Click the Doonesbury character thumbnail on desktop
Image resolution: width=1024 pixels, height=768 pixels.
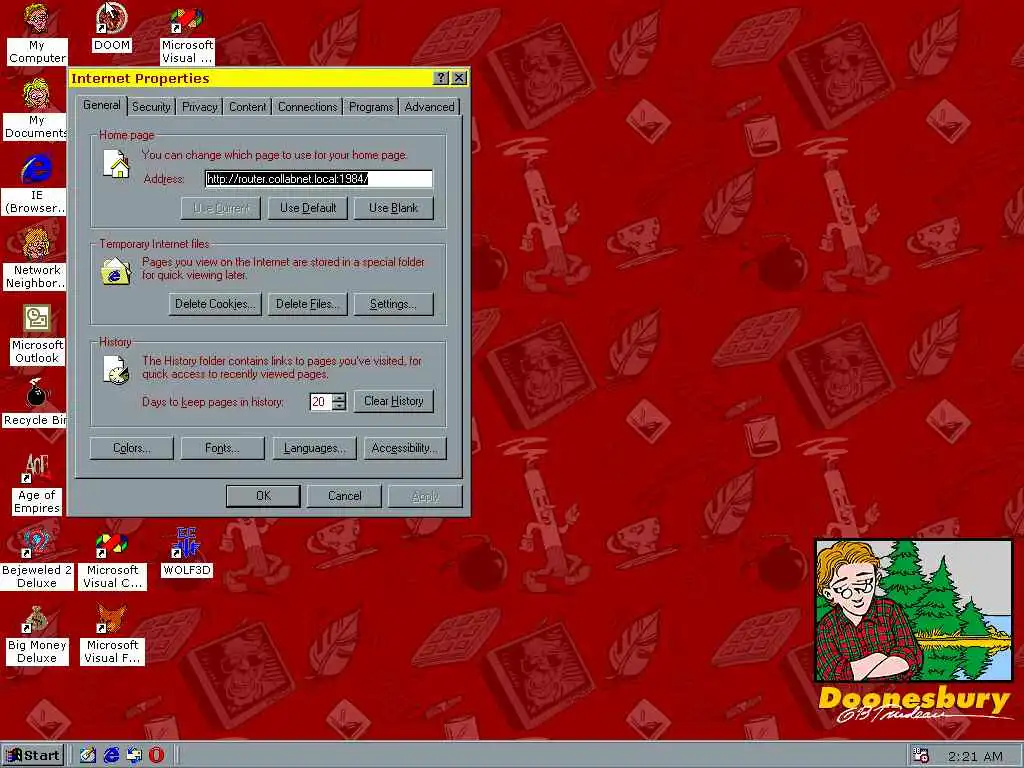pos(914,611)
